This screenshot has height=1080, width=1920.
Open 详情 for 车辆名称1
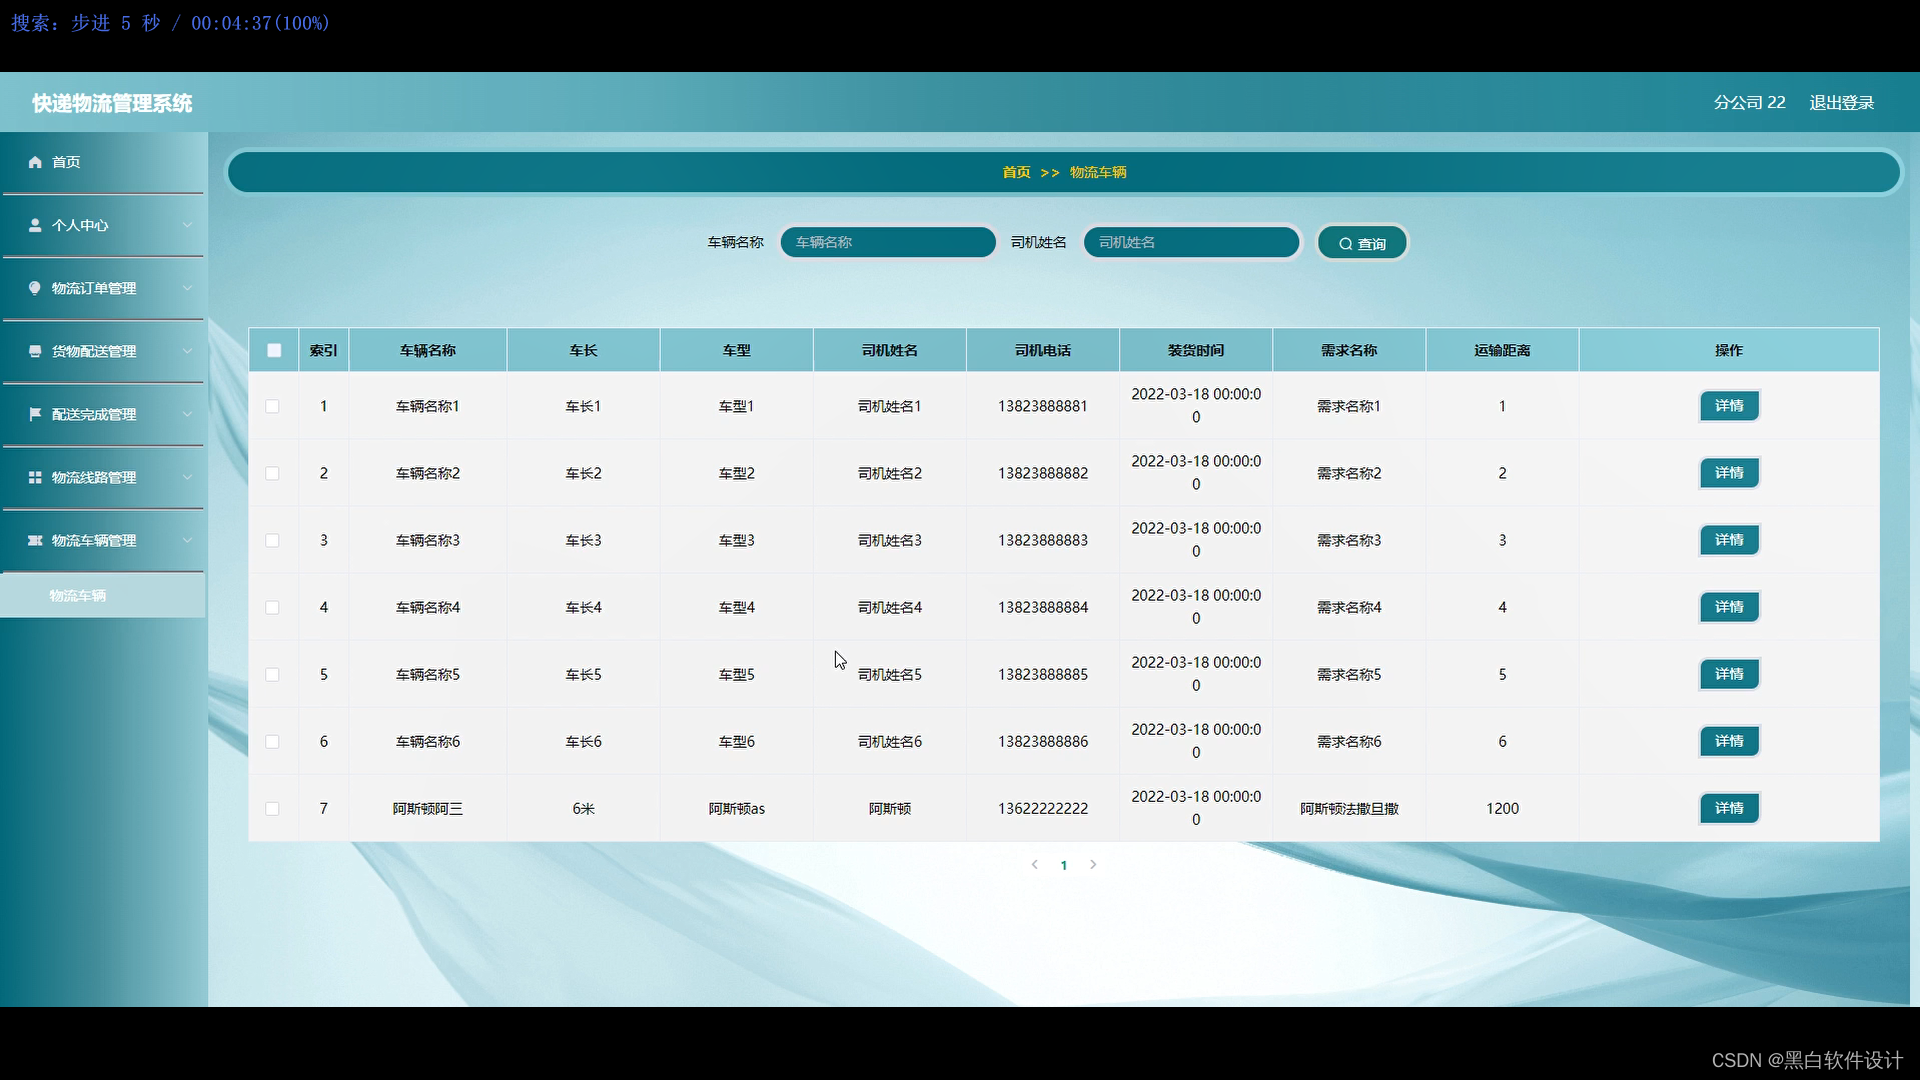point(1729,406)
